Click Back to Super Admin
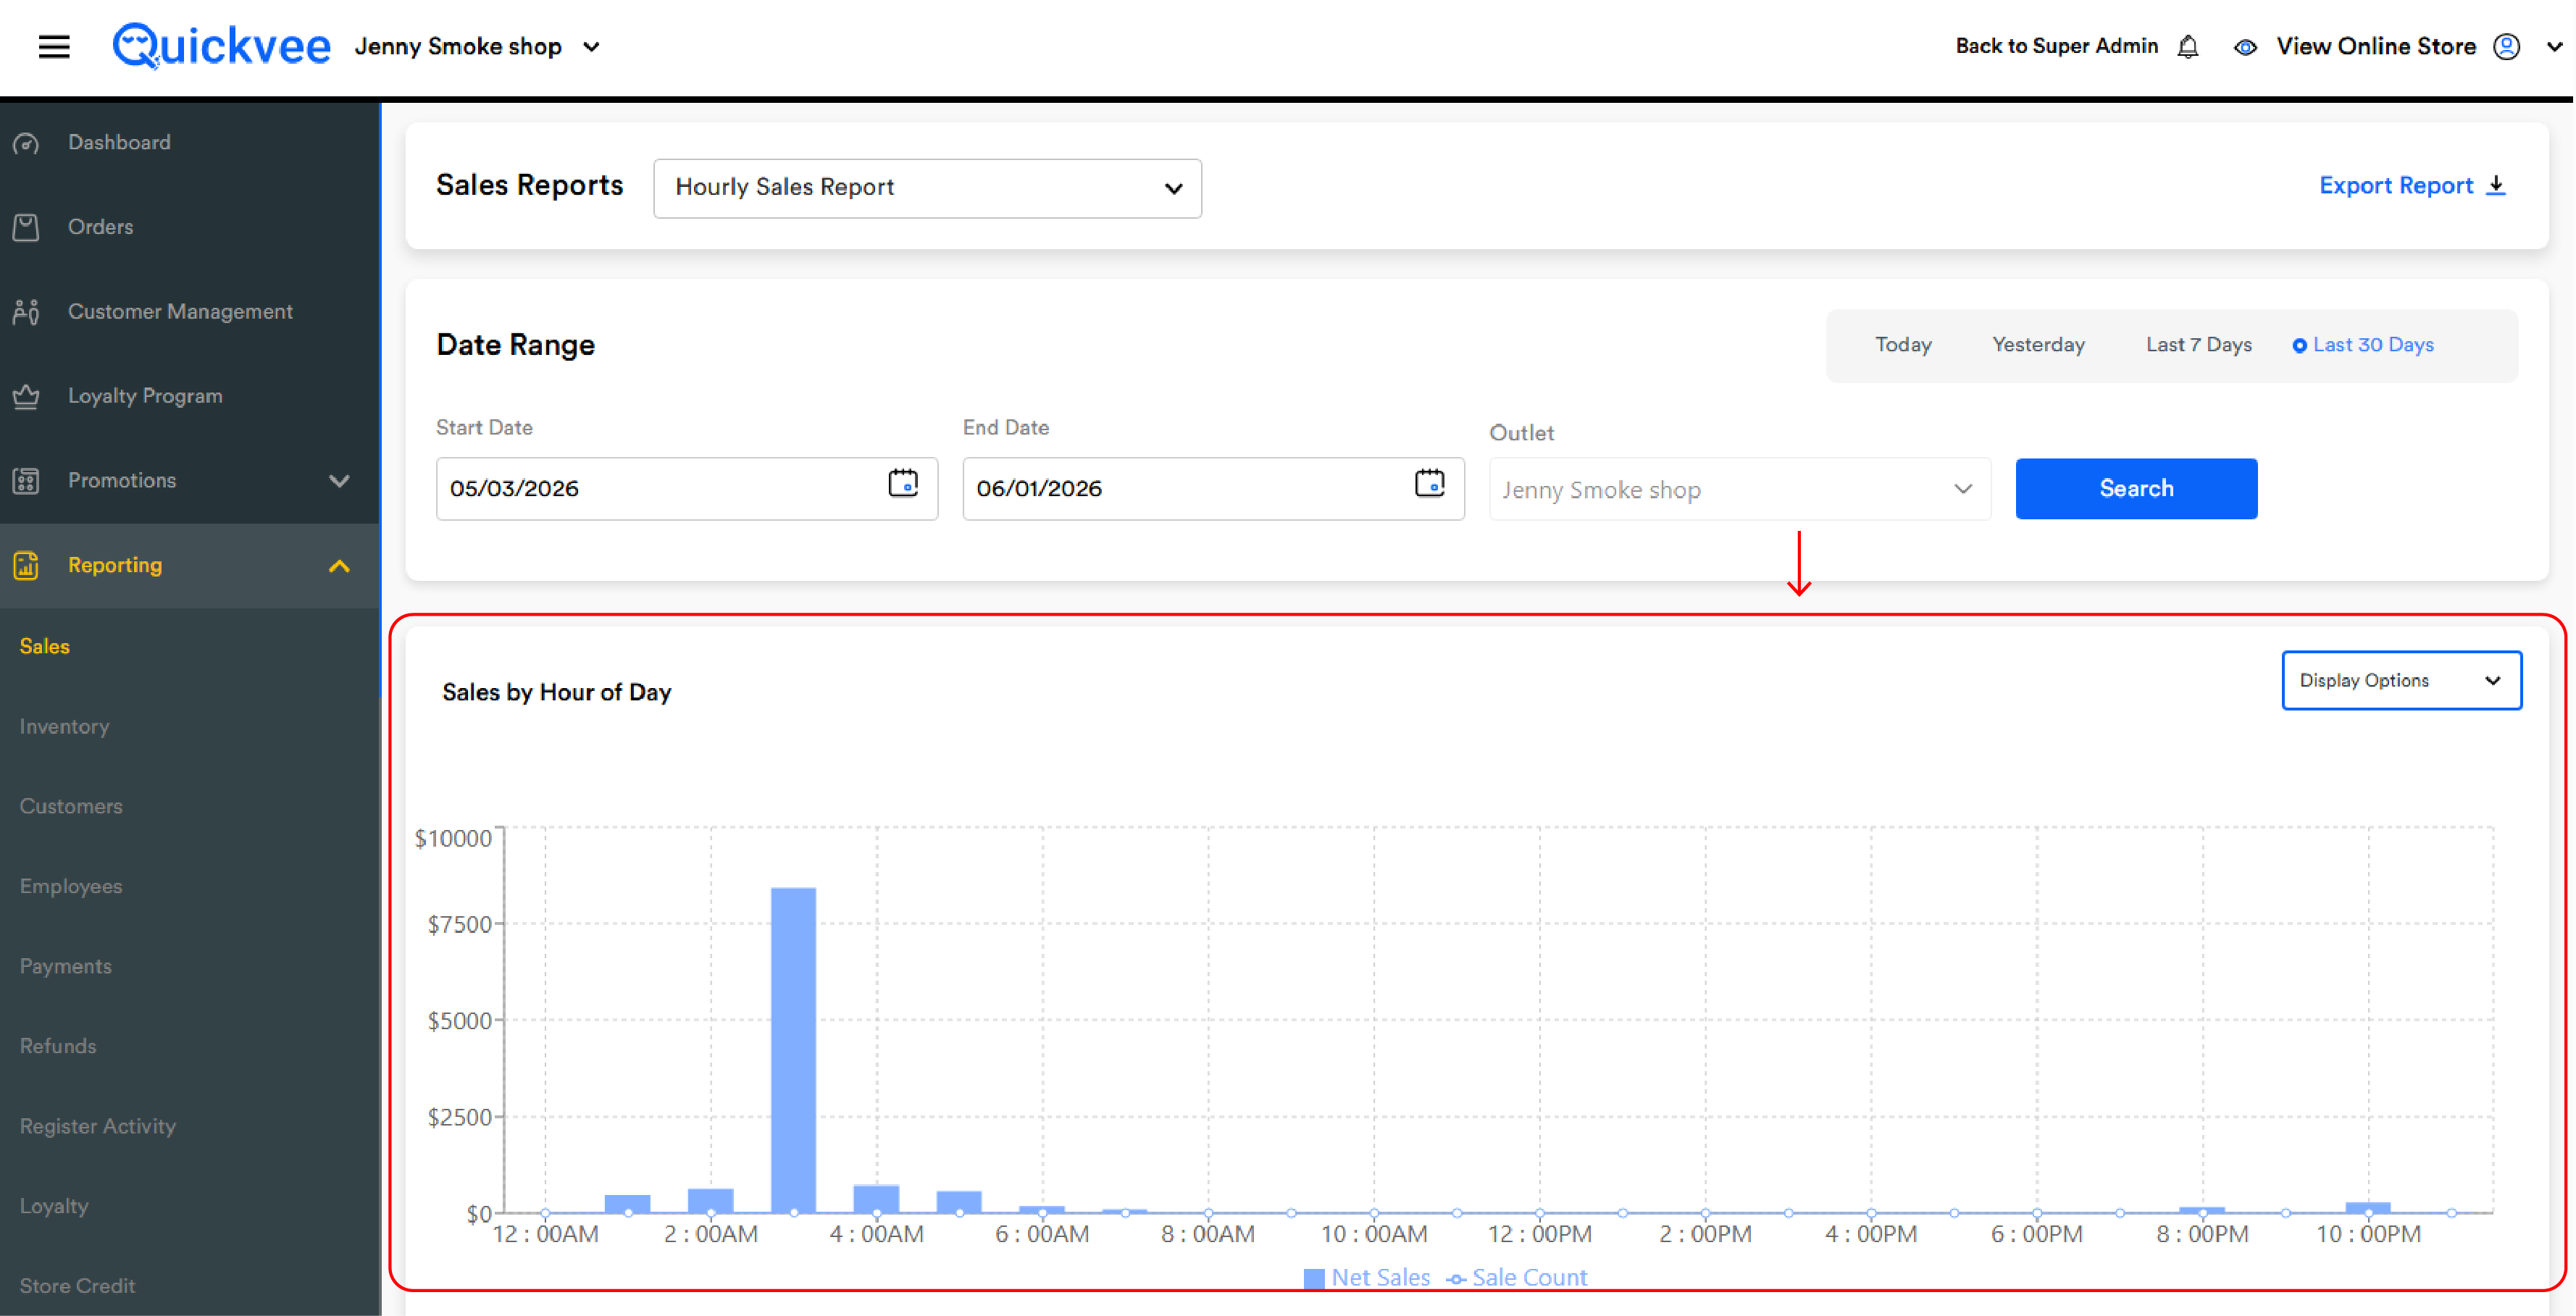Screen dimensions: 2576x1316 tap(2056, 46)
